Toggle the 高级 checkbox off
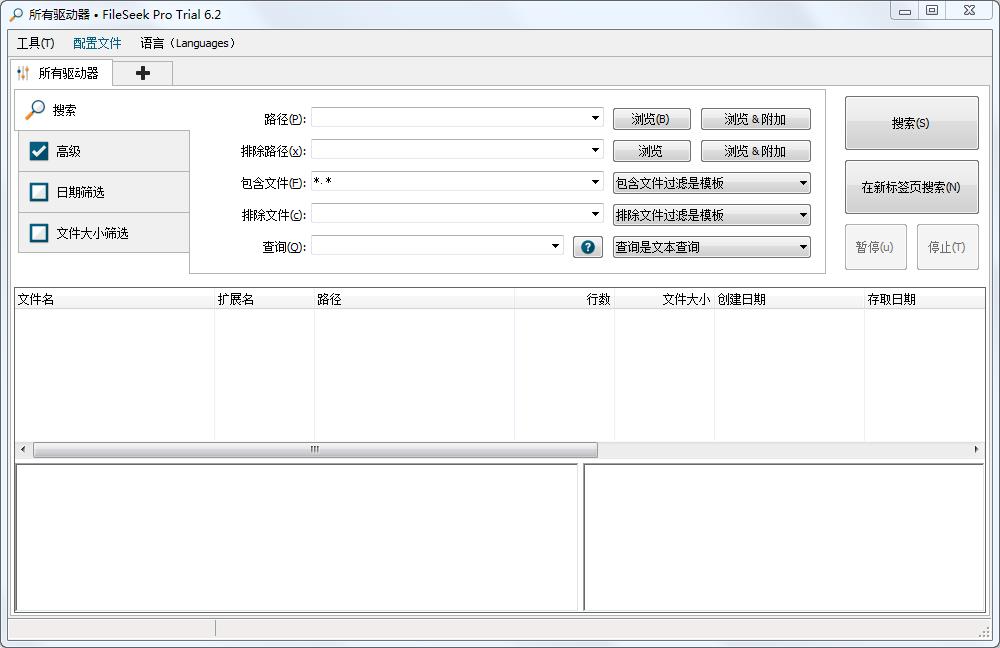The height and width of the screenshot is (648, 1000). (x=38, y=151)
